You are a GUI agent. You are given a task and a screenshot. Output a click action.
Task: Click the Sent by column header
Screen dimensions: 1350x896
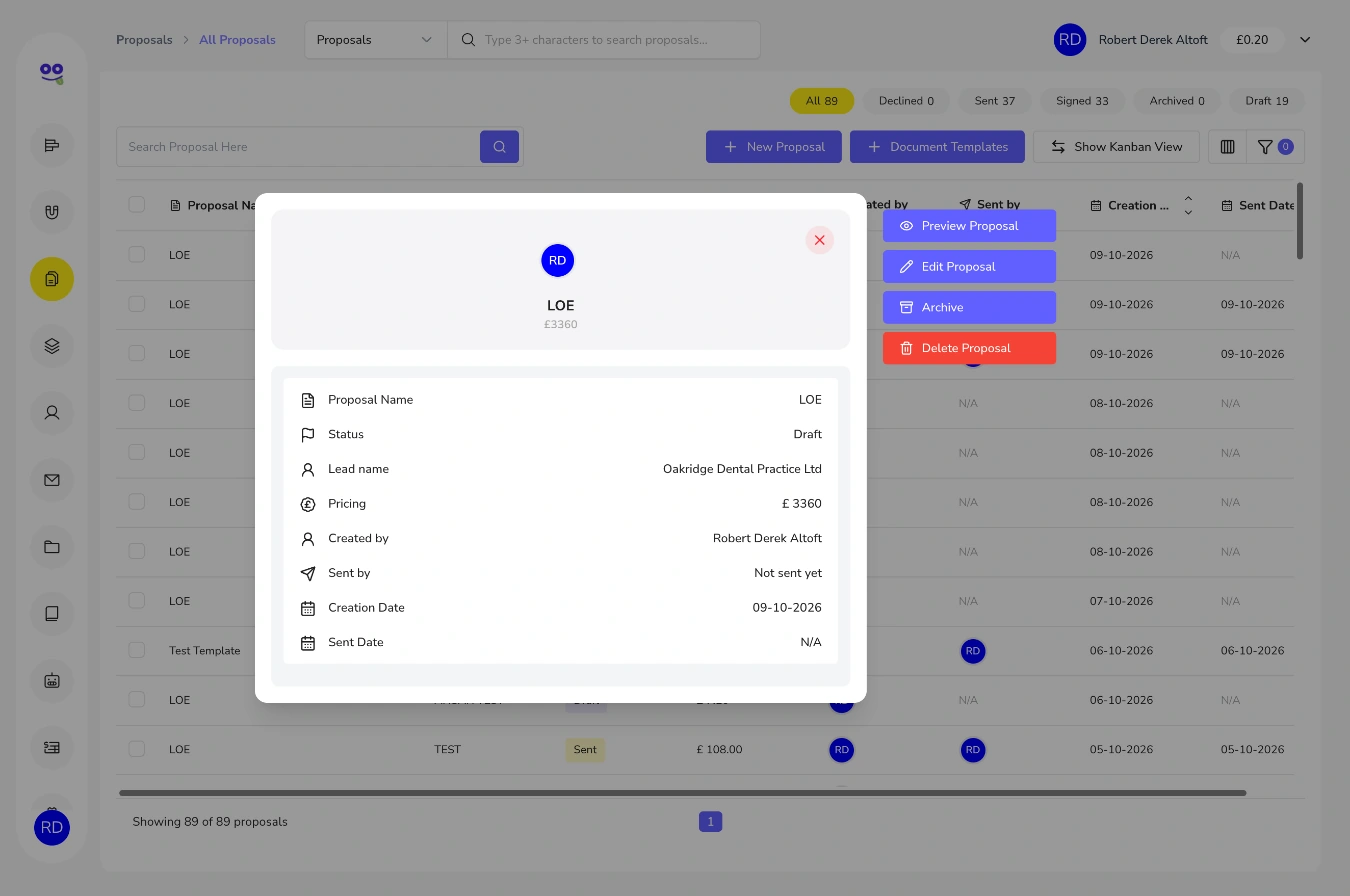(989, 205)
